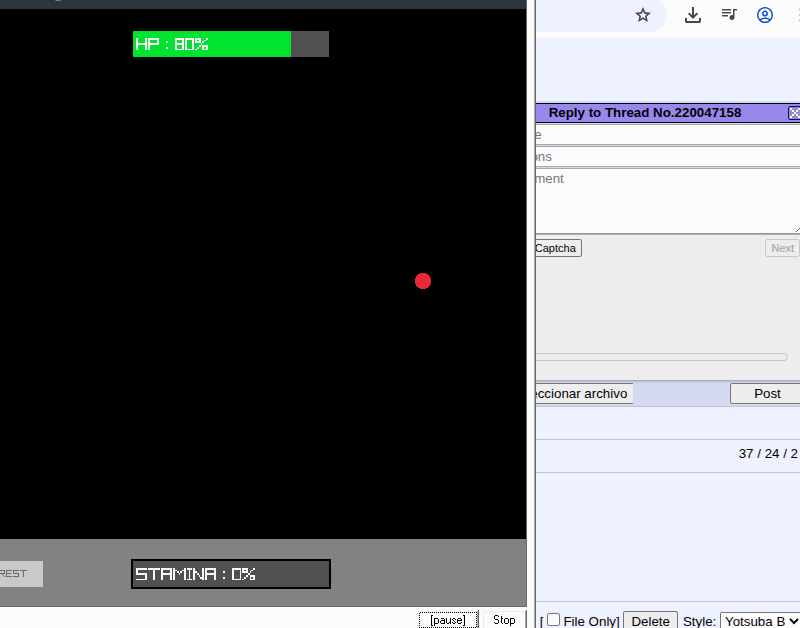The width and height of the screenshot is (800, 628).
Task: Click the greyed Next button
Action: tap(782, 248)
